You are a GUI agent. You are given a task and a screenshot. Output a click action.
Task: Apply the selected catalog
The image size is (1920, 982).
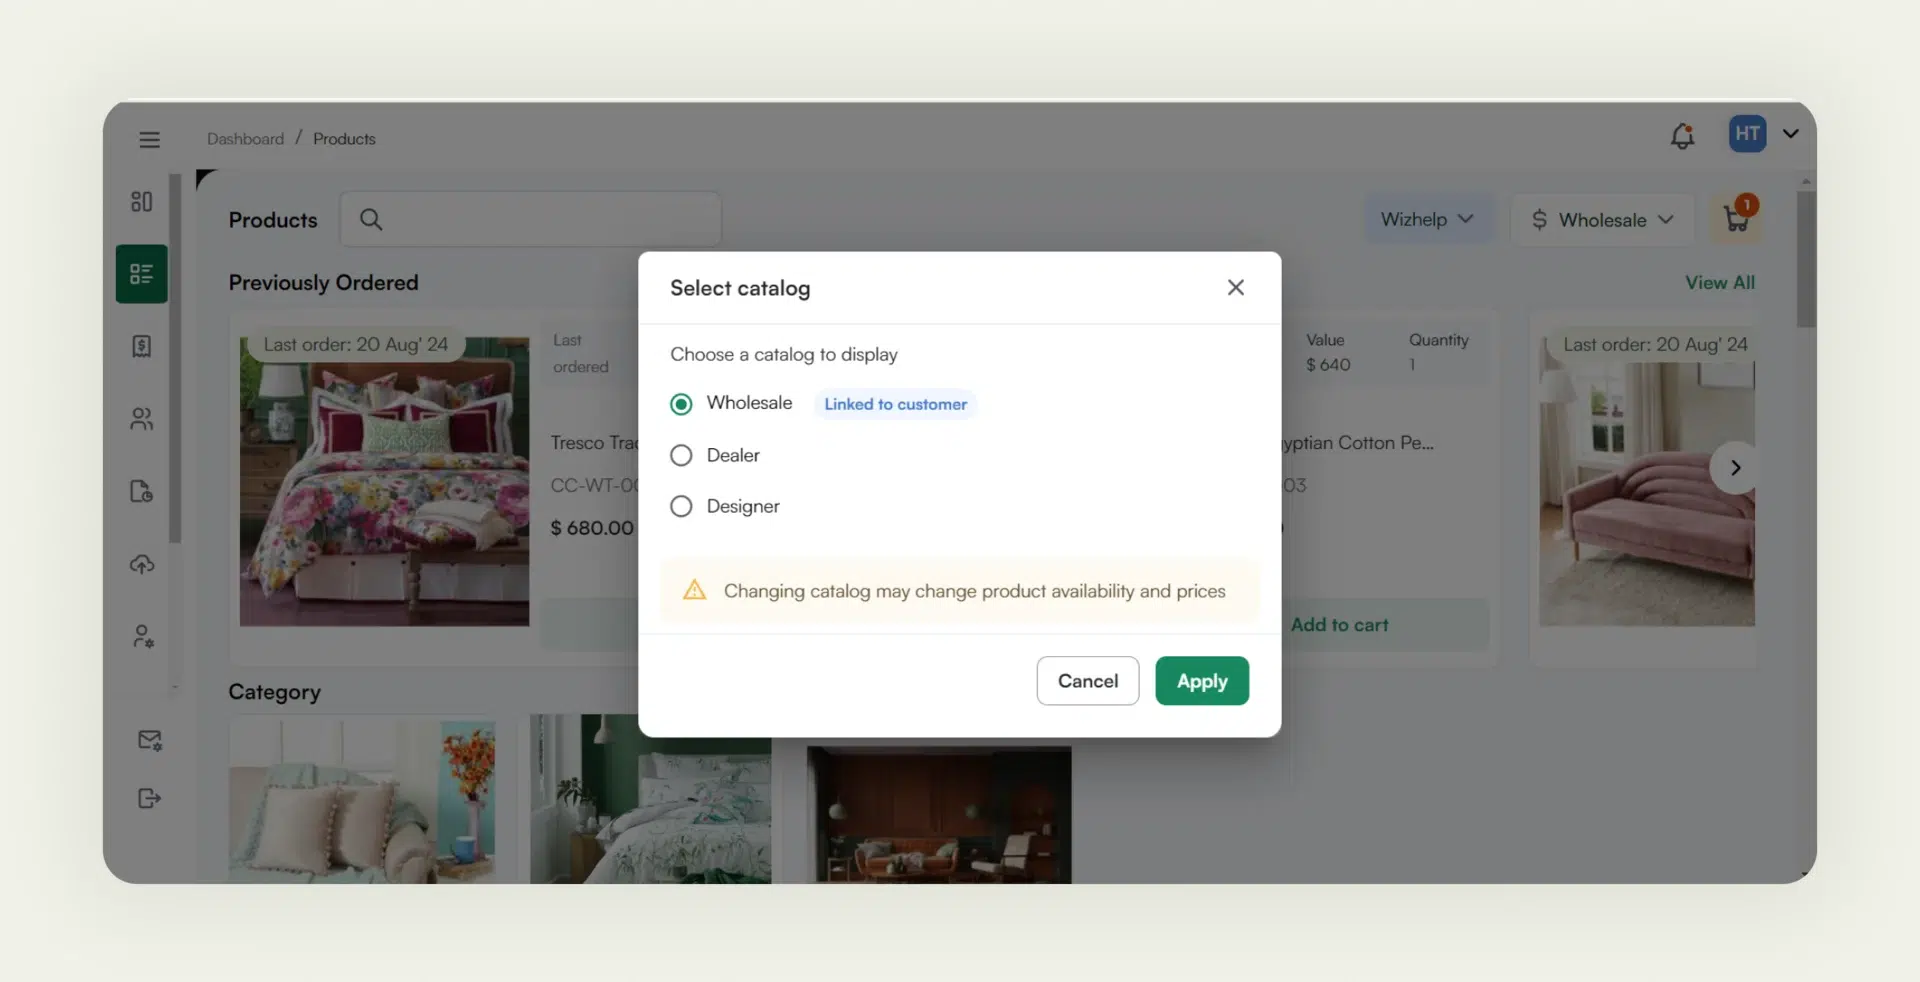1201,681
